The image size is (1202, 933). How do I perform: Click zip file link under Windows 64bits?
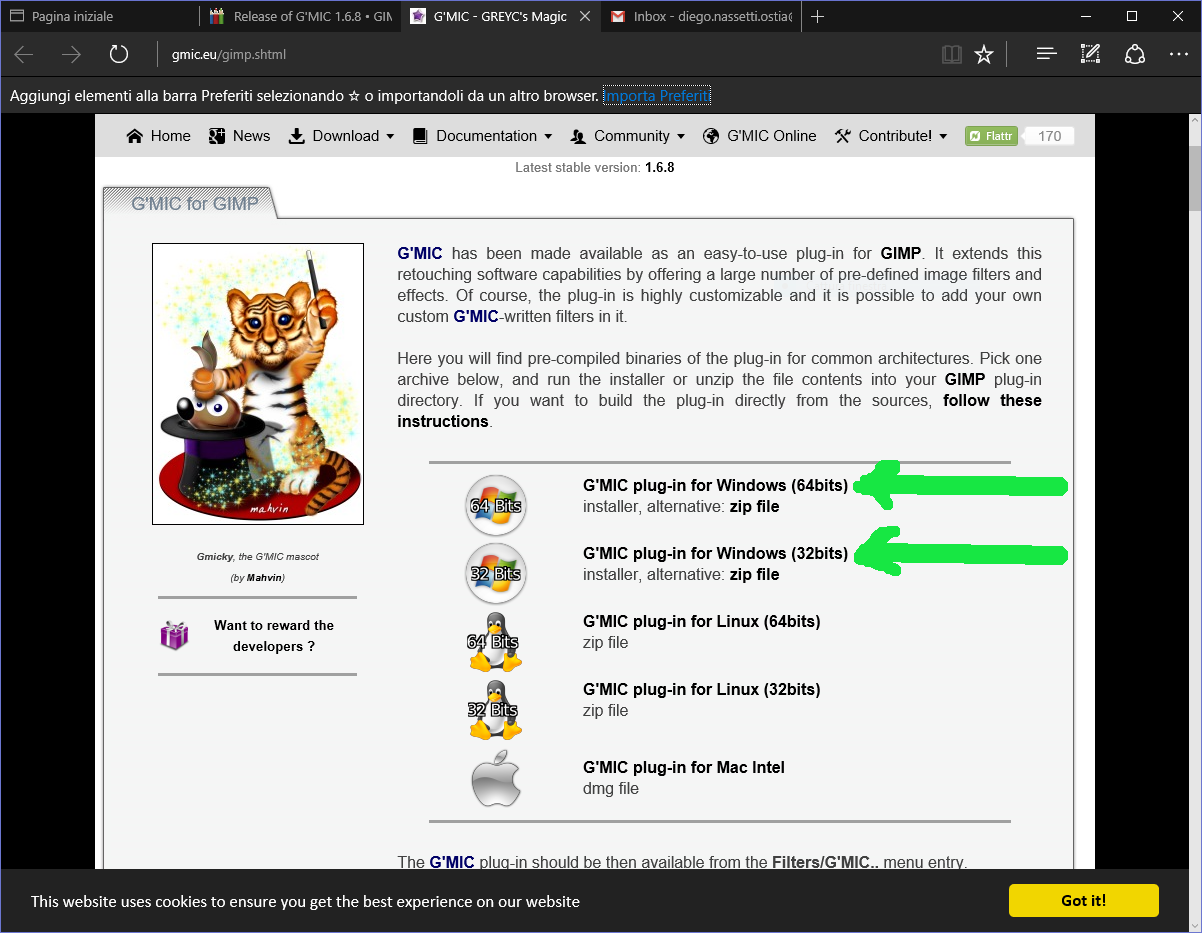pyautogui.click(x=754, y=506)
